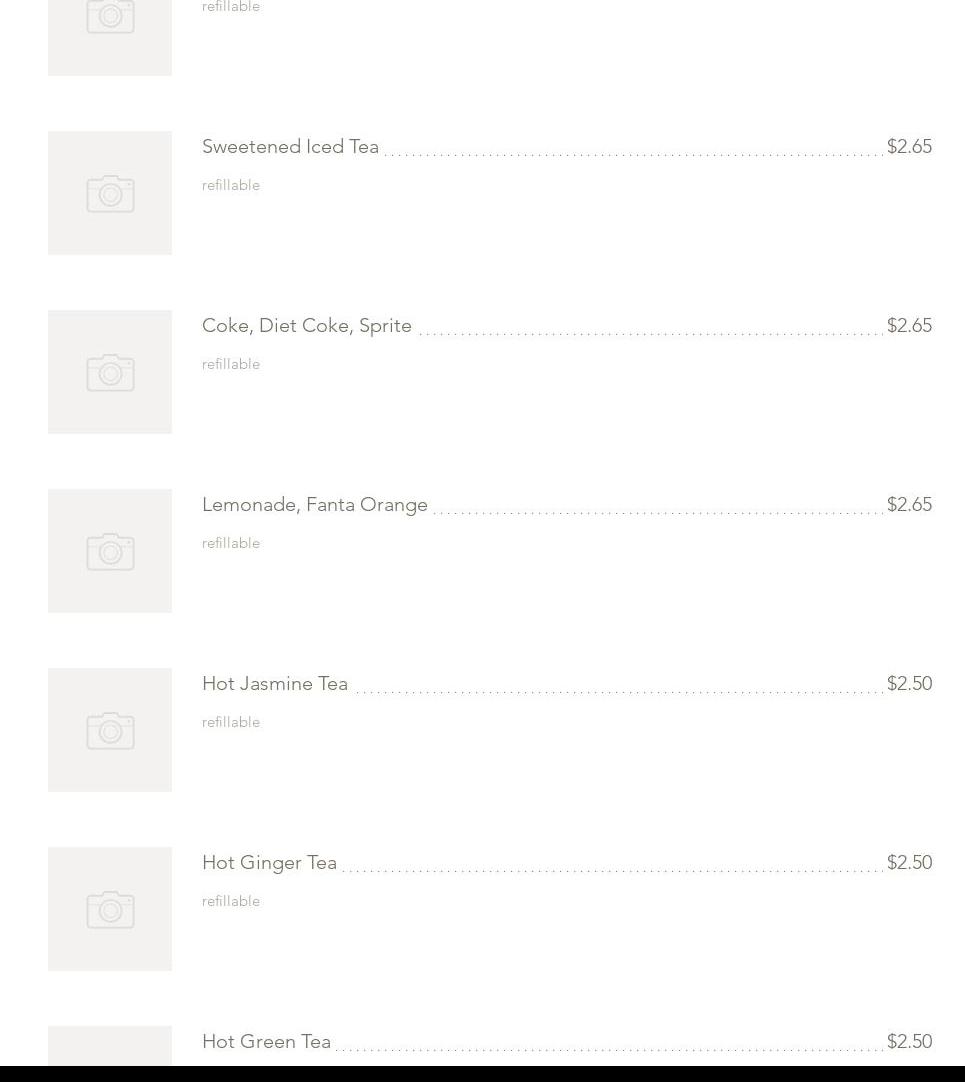Click the Hot Green Tea item name
Screen dimensions: 965x1082
pyautogui.click(x=266, y=1042)
